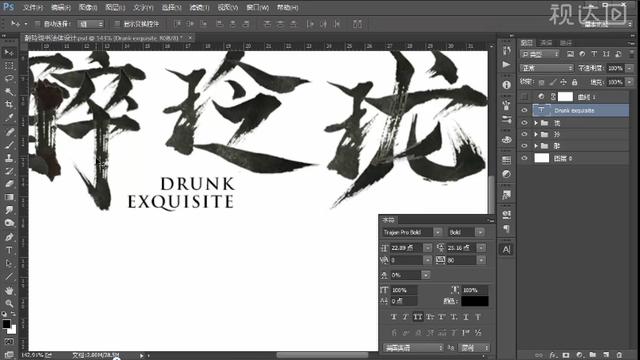Select the Hand tool
Screen dimensions: 640x360
pos(9,290)
